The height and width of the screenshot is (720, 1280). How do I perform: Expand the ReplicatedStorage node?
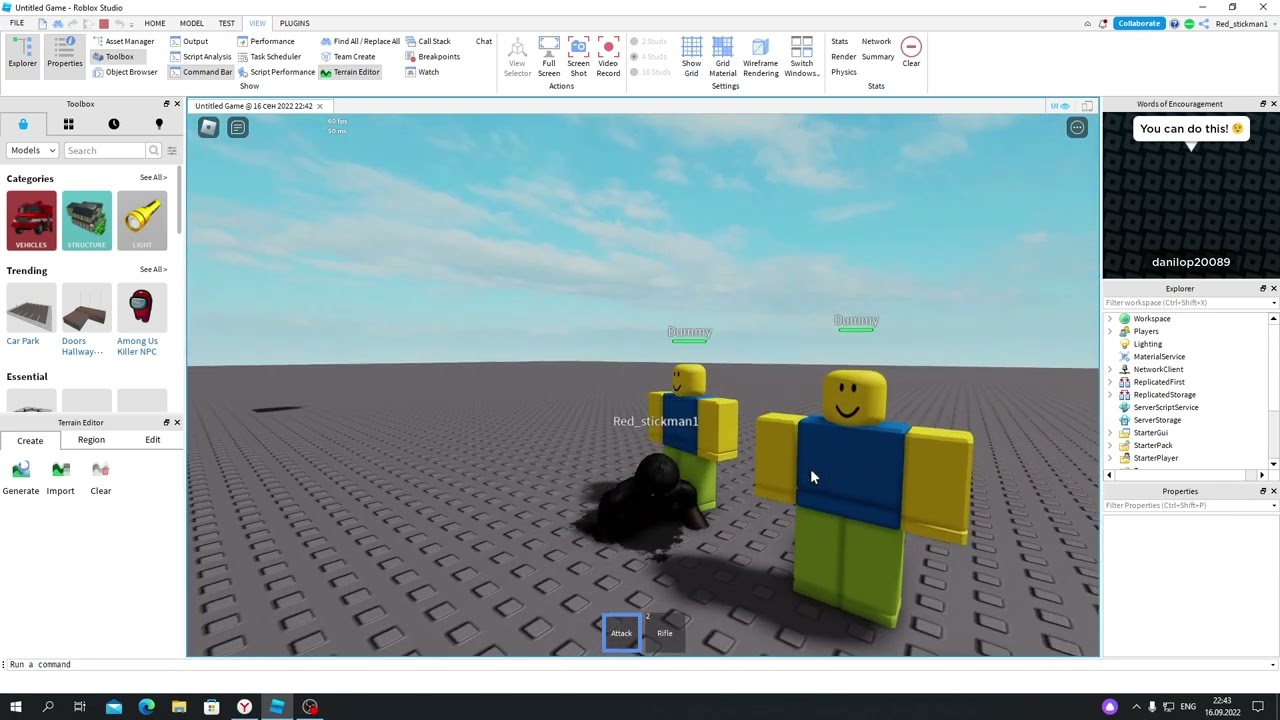coord(1110,395)
